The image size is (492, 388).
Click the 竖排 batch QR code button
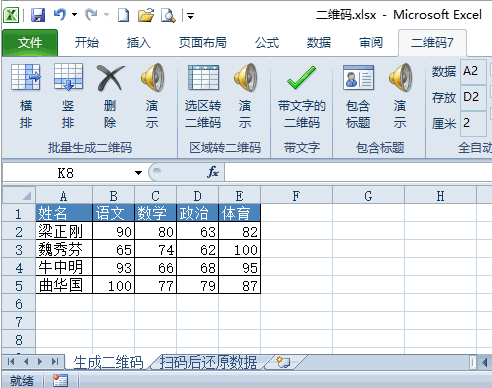pos(68,96)
